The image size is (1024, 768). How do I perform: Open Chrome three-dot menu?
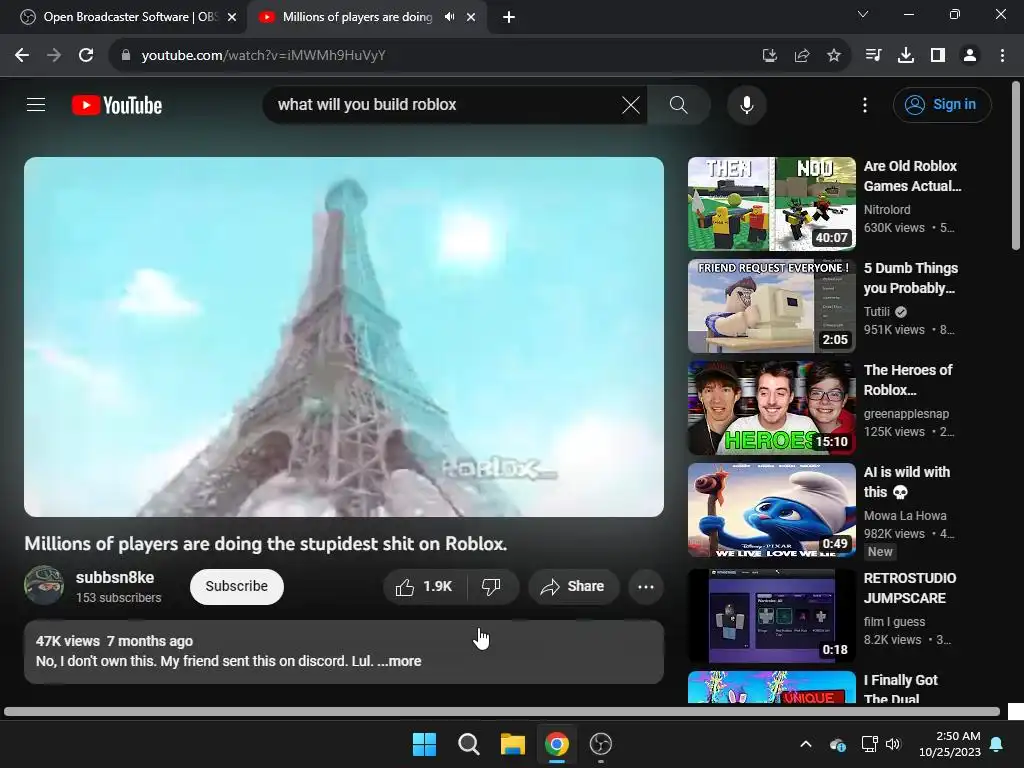1002,56
